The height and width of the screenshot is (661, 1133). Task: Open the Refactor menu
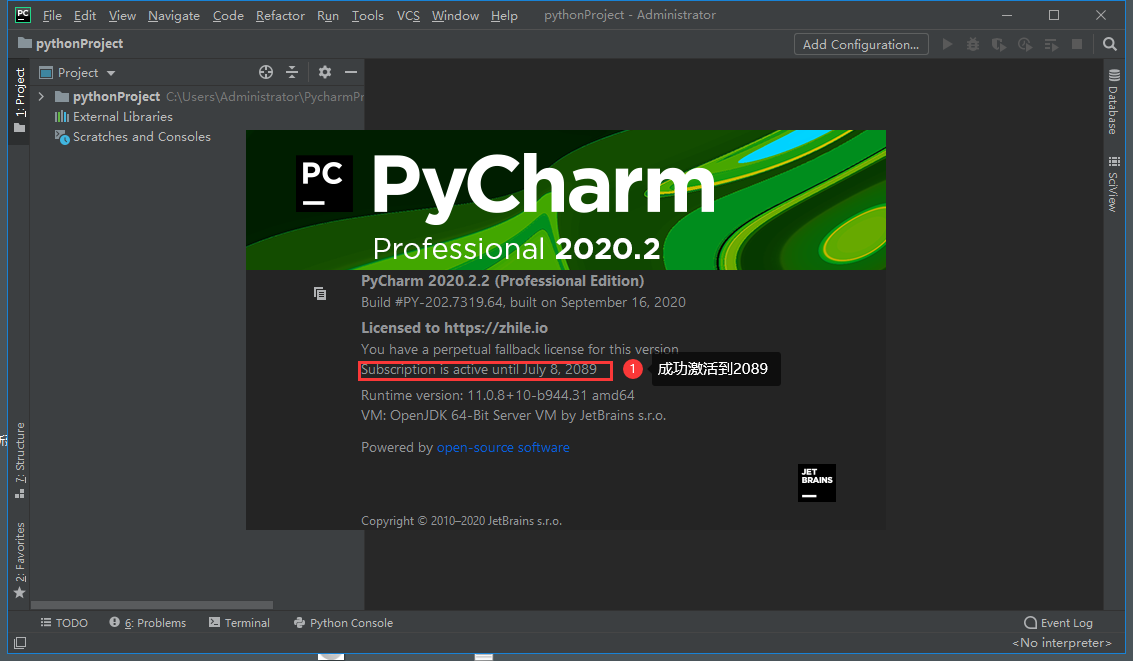pos(280,15)
